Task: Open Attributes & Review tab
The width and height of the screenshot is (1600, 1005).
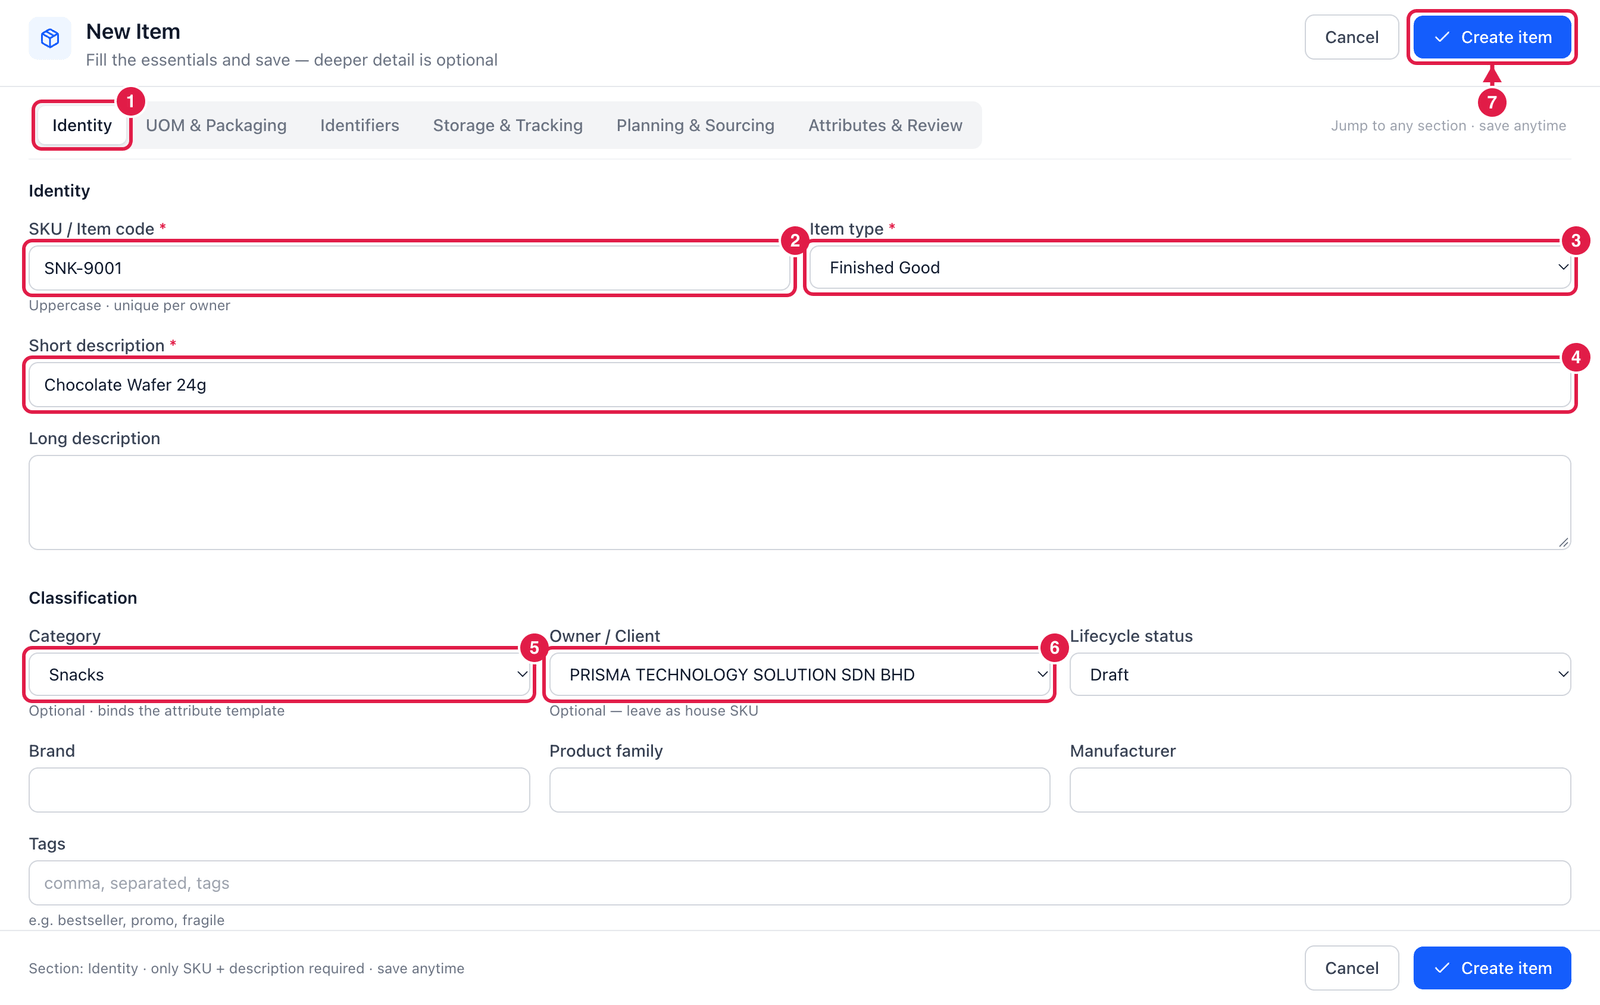Action: [x=885, y=125]
